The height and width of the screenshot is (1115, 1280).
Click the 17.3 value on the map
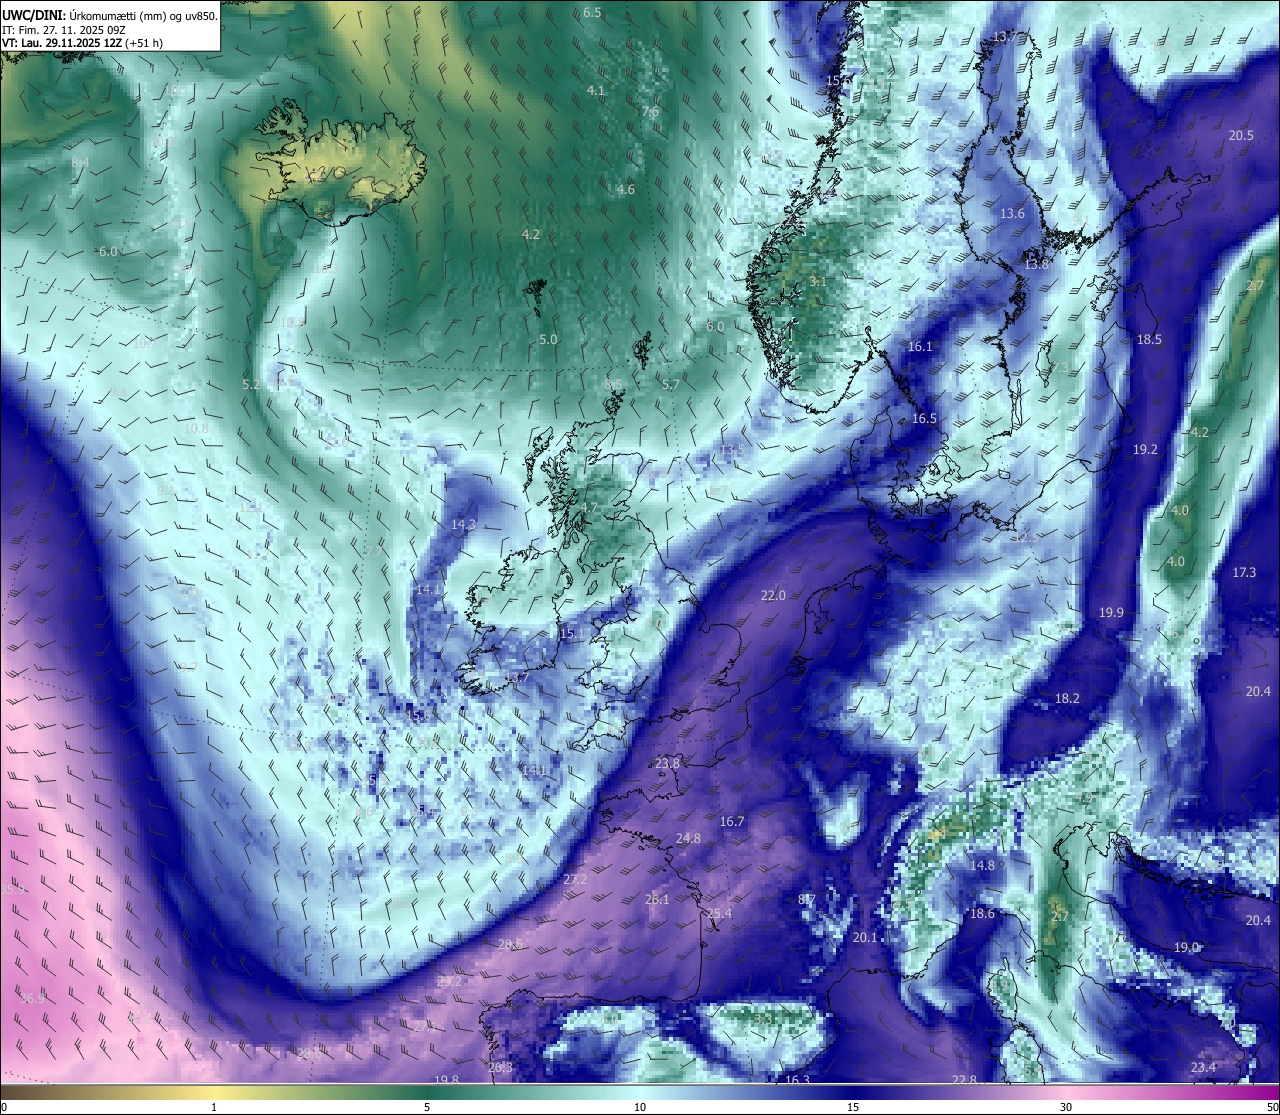pyautogui.click(x=1244, y=572)
